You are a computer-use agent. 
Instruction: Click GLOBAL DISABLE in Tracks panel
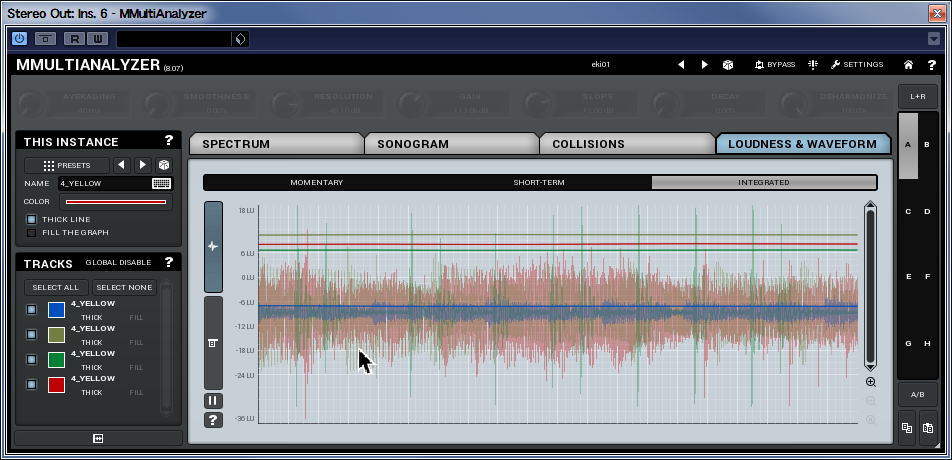(x=118, y=262)
